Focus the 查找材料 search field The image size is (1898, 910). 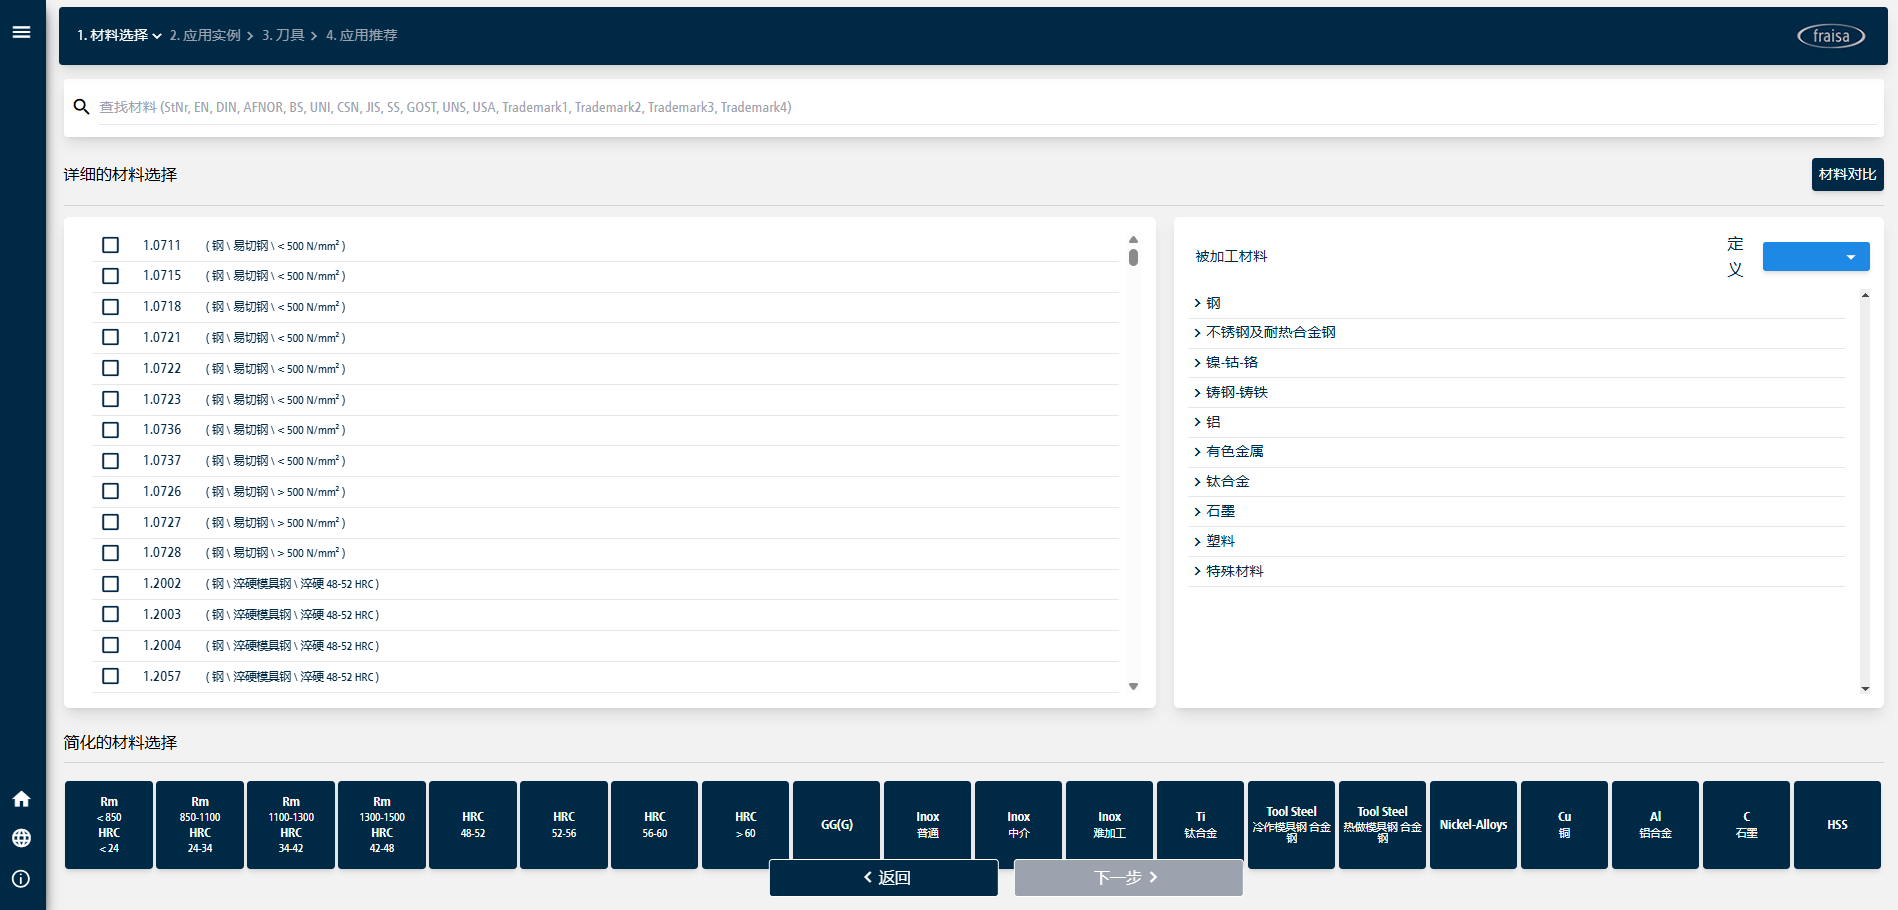click(986, 107)
